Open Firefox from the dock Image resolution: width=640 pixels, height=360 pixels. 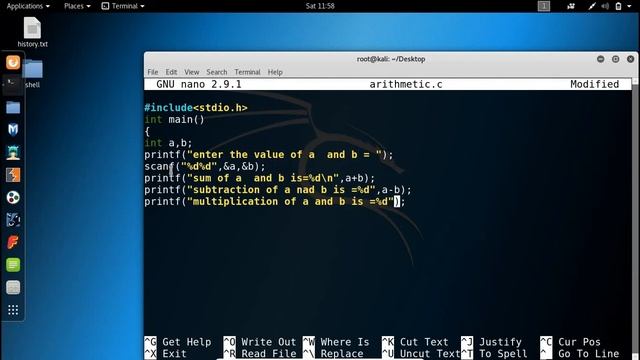point(13,62)
